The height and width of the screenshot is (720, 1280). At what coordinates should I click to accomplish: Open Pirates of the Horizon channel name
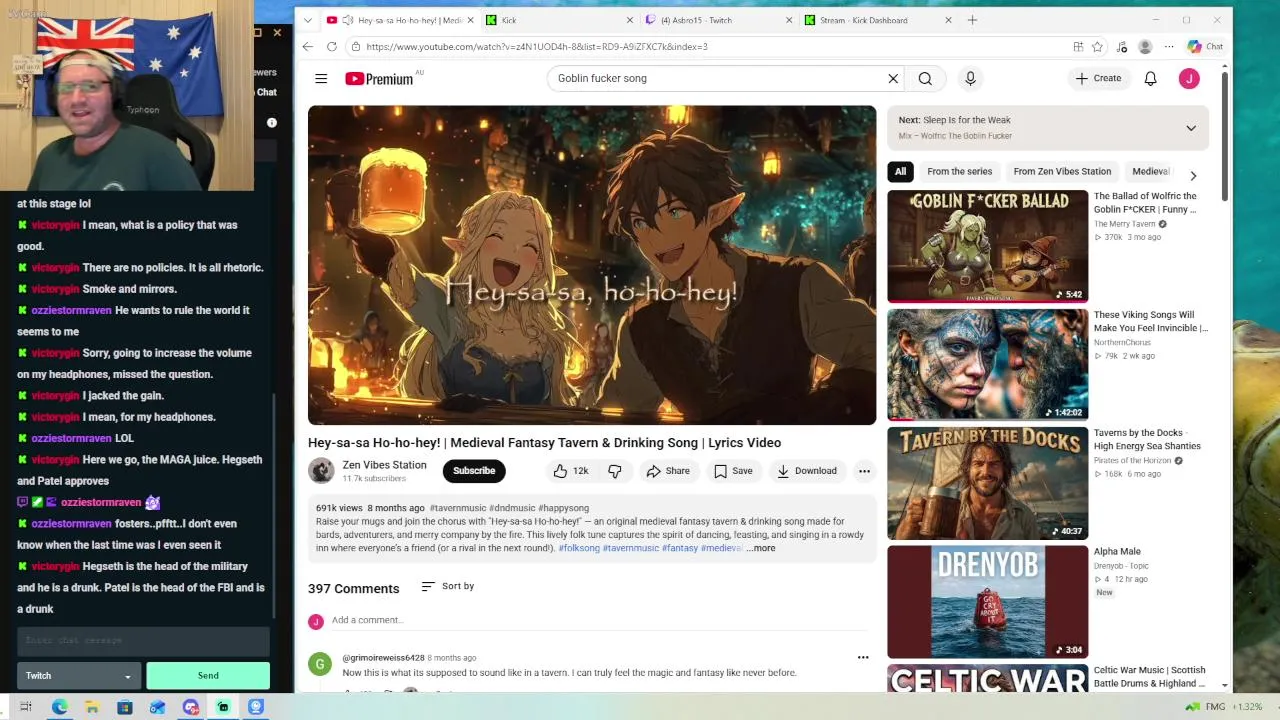pyautogui.click(x=1132, y=460)
